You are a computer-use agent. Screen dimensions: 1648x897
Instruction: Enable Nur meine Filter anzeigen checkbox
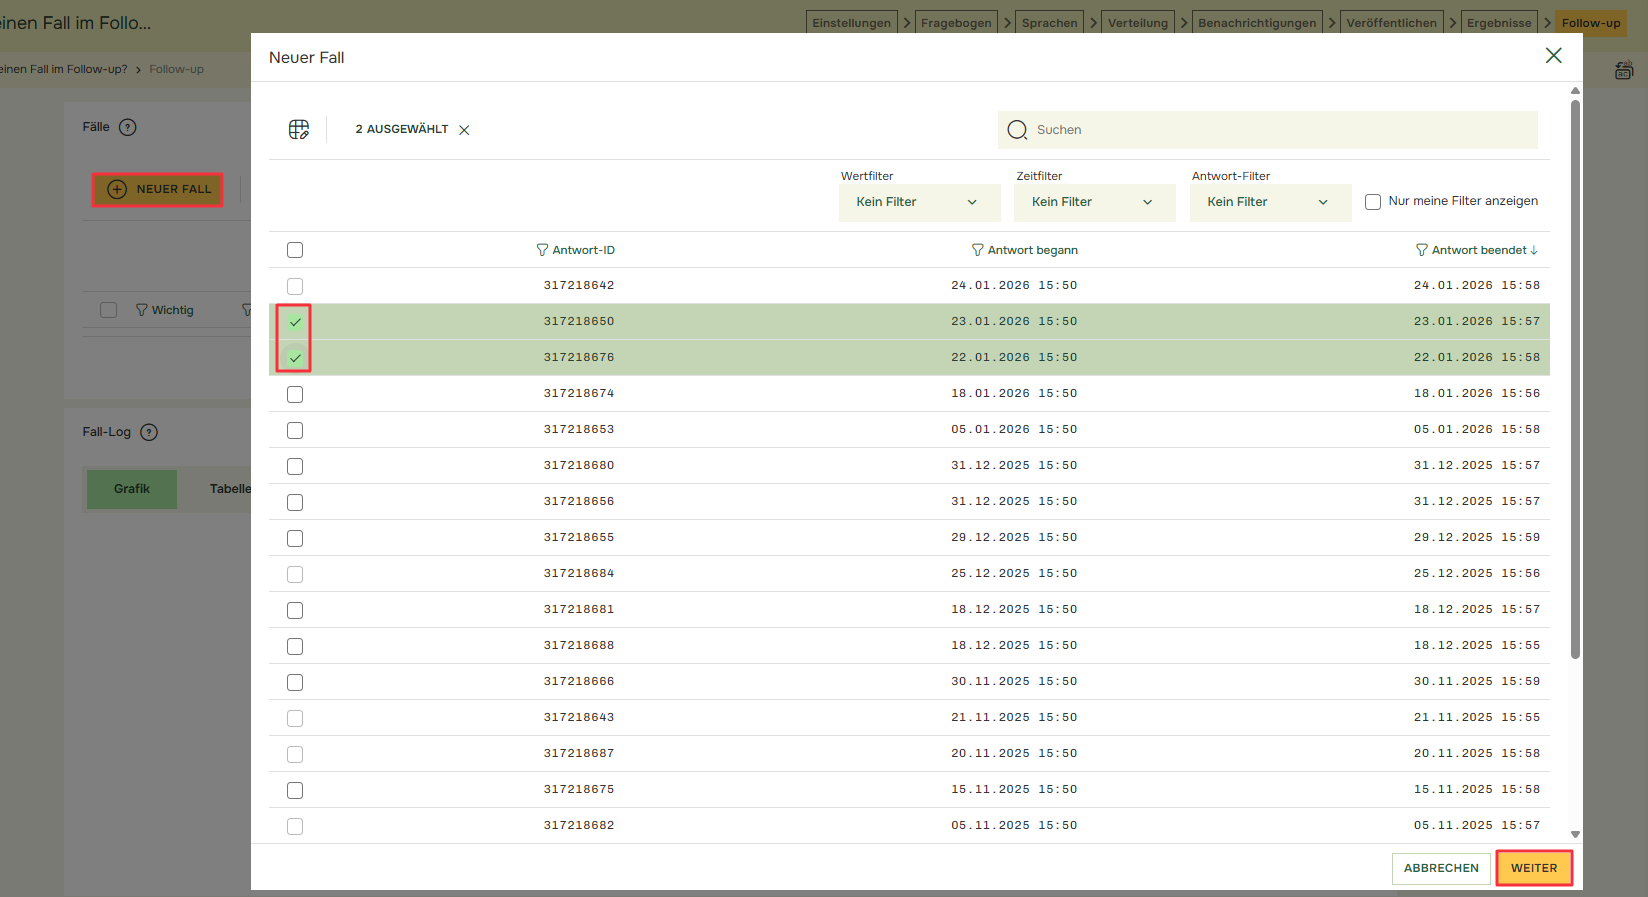tap(1373, 202)
